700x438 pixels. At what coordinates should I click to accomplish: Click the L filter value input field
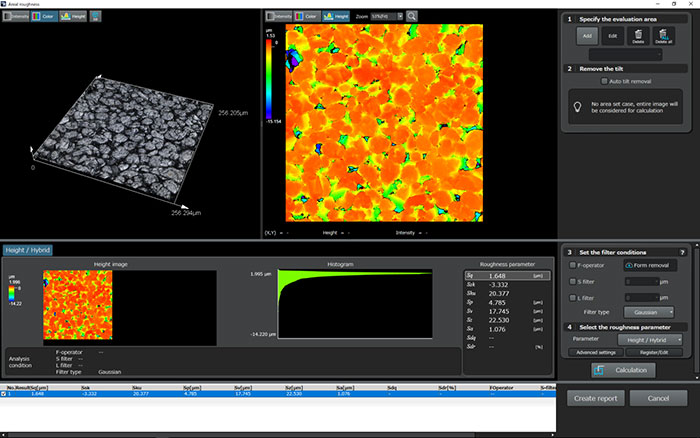[x=641, y=297]
